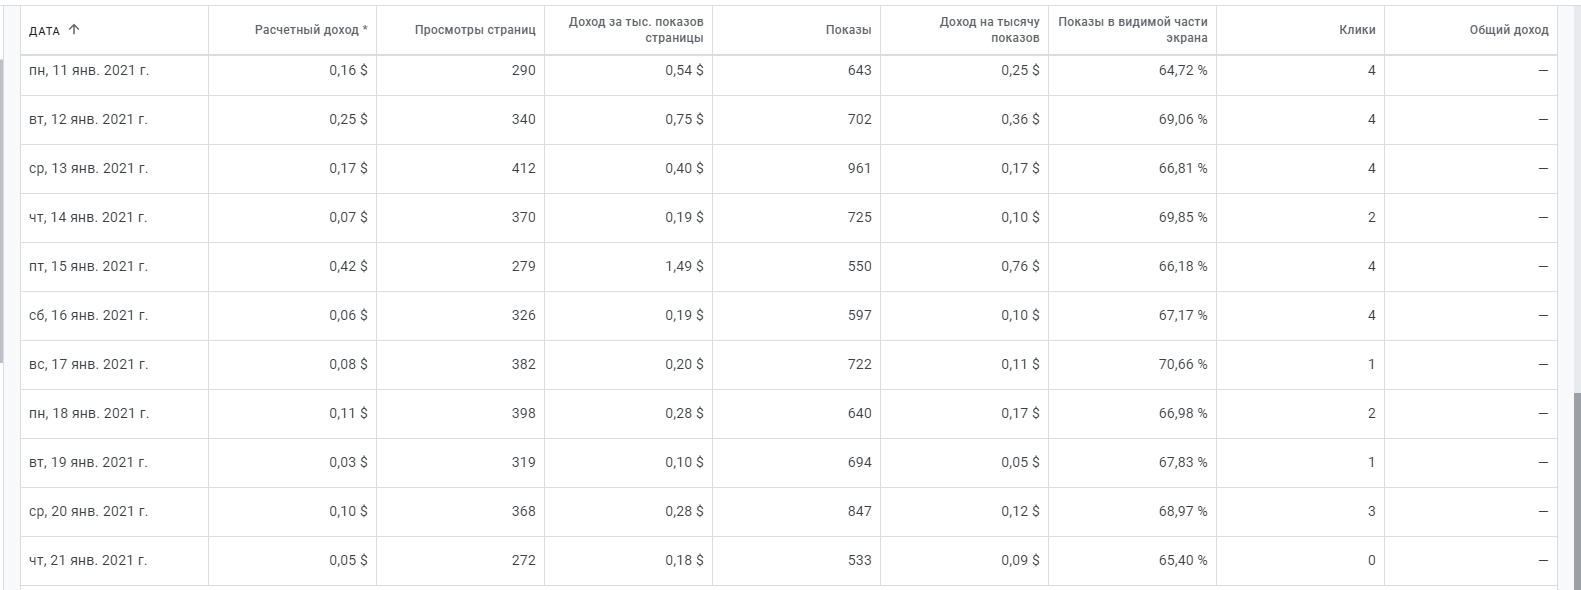
Task: Select Показы в видимой части экрана header
Action: (1133, 30)
